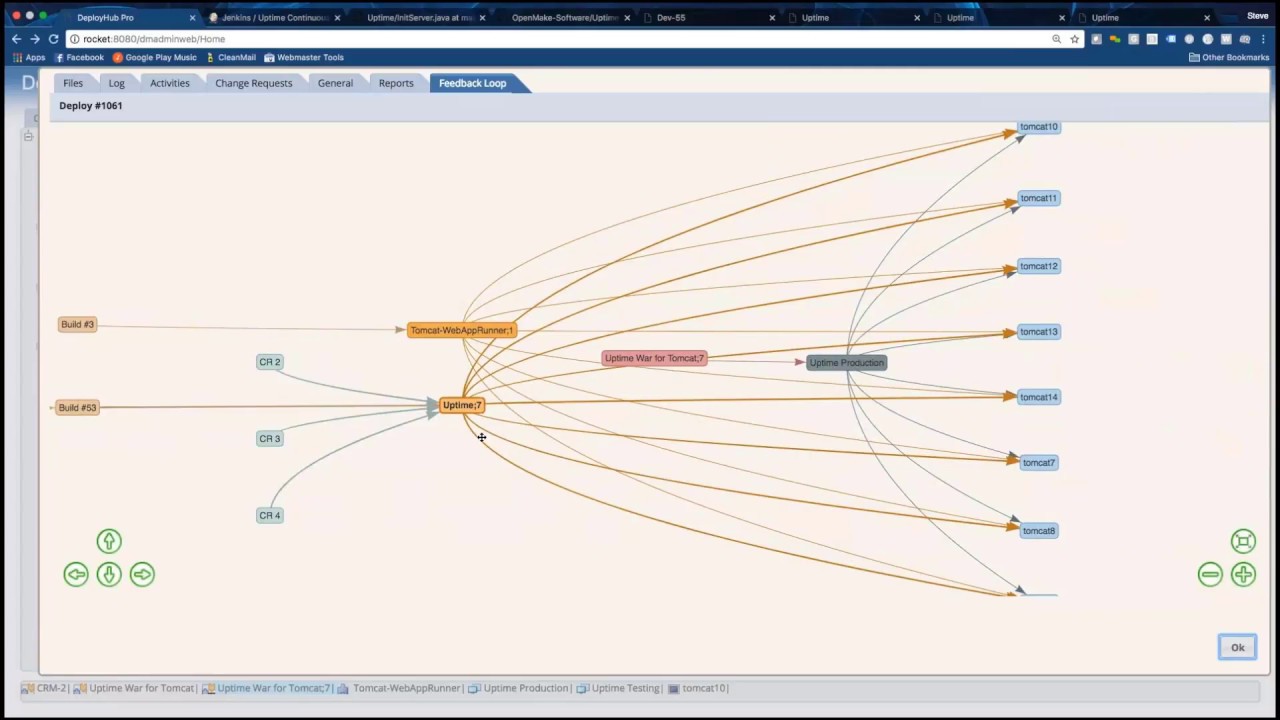Zoom in with the plus icon

coord(1243,574)
